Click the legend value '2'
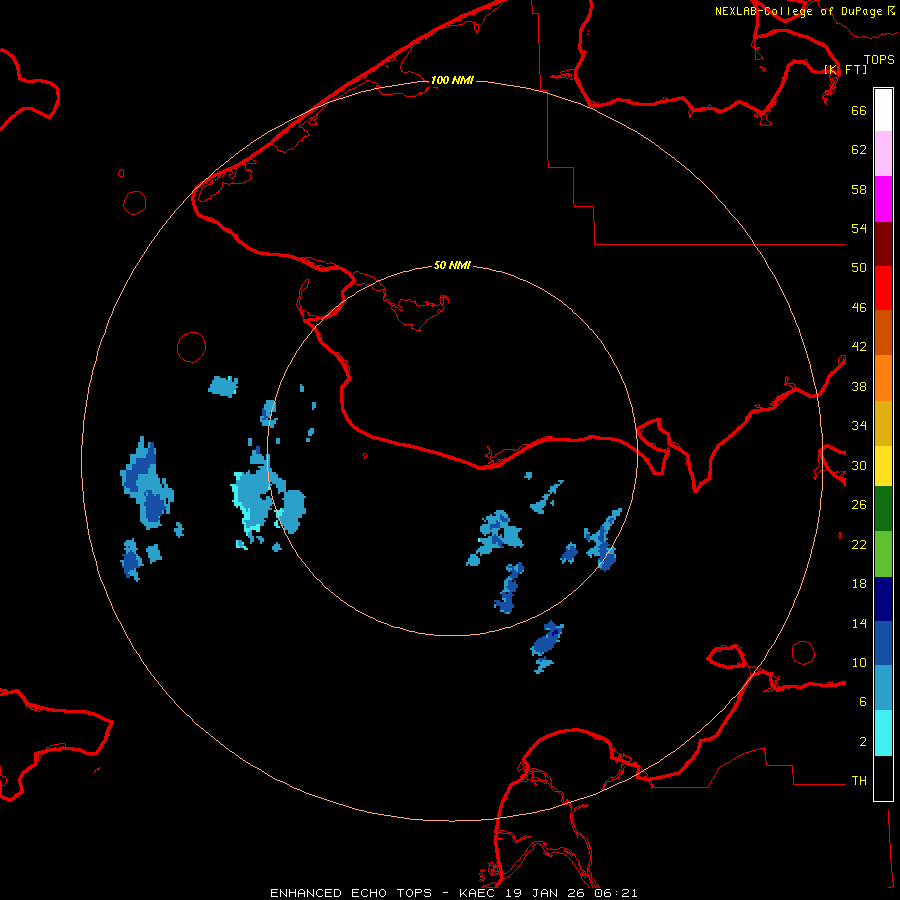900x900 pixels. point(863,742)
